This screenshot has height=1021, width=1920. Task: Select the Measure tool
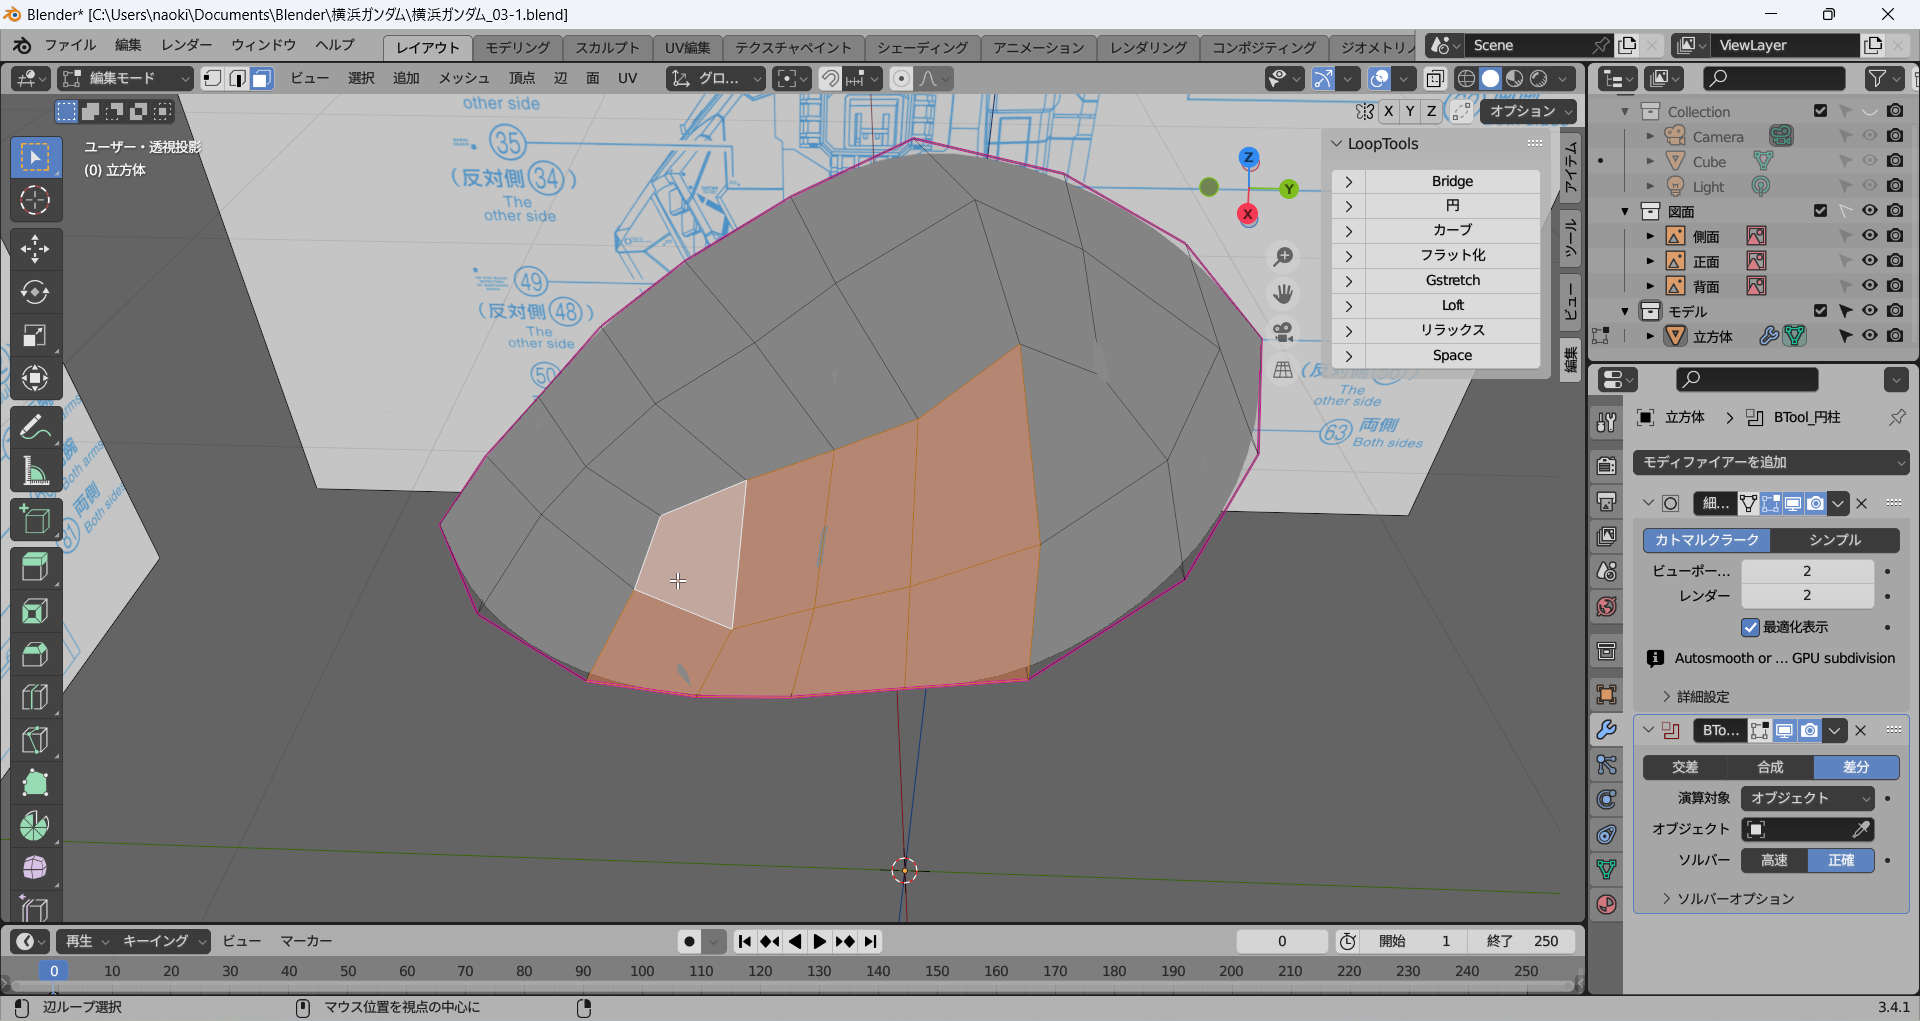(35, 472)
